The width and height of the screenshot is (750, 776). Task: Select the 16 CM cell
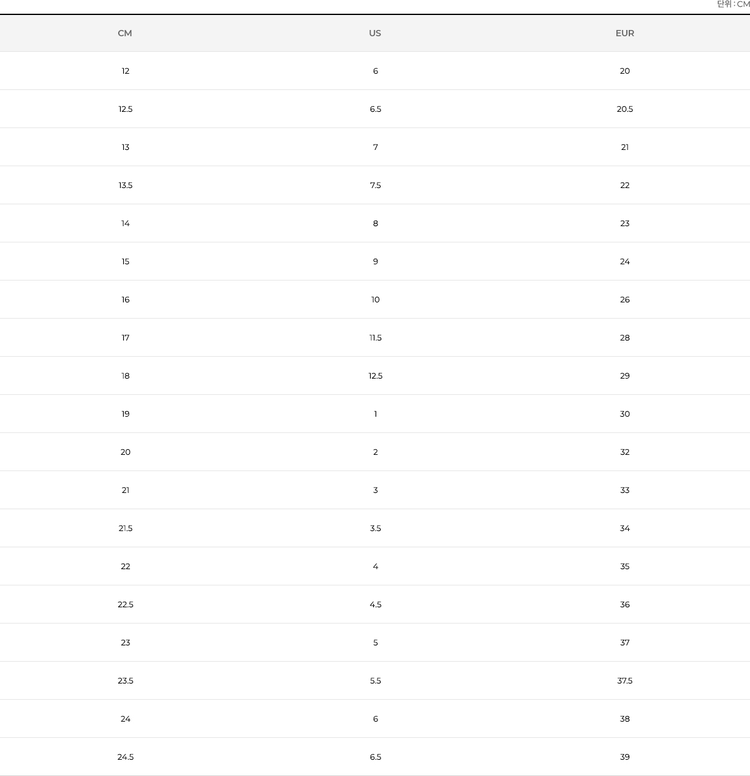[x=125, y=299]
